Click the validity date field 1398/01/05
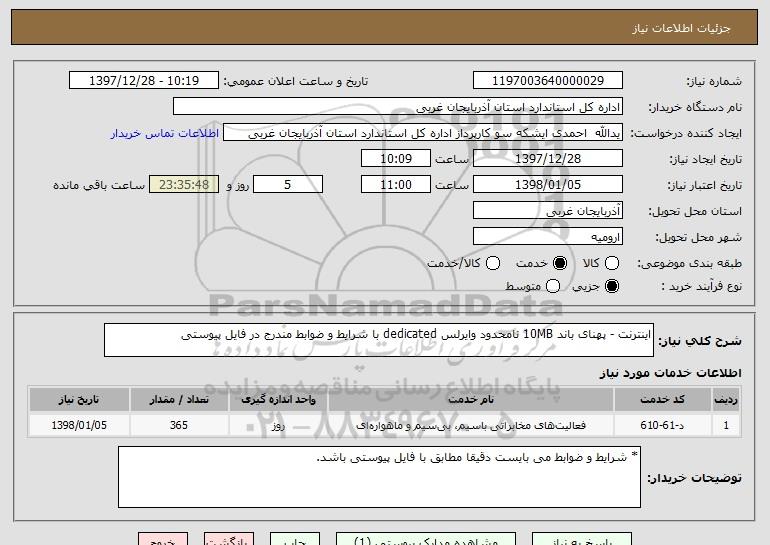Viewport: 770px width, 545px height. click(548, 185)
